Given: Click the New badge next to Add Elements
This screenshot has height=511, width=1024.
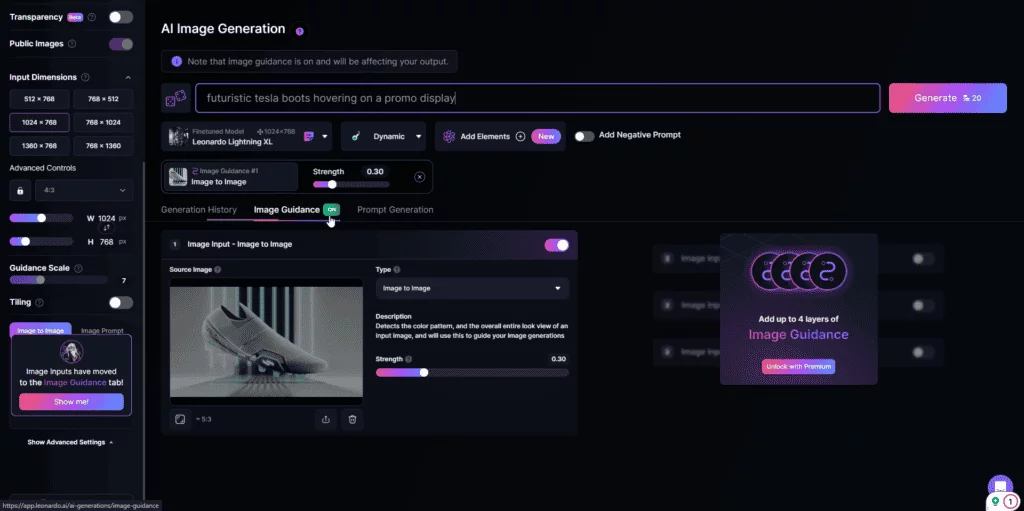Looking at the screenshot, I should (x=546, y=137).
